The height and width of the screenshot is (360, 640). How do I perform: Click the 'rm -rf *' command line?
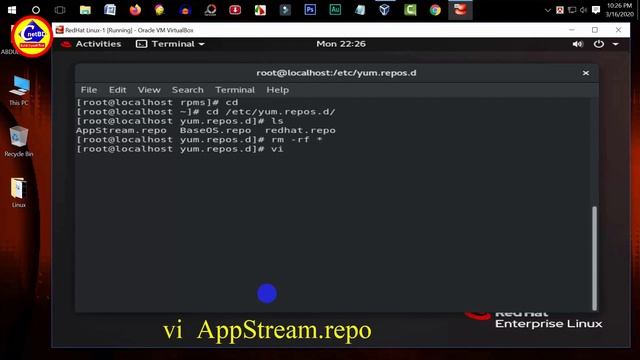click(x=199, y=140)
